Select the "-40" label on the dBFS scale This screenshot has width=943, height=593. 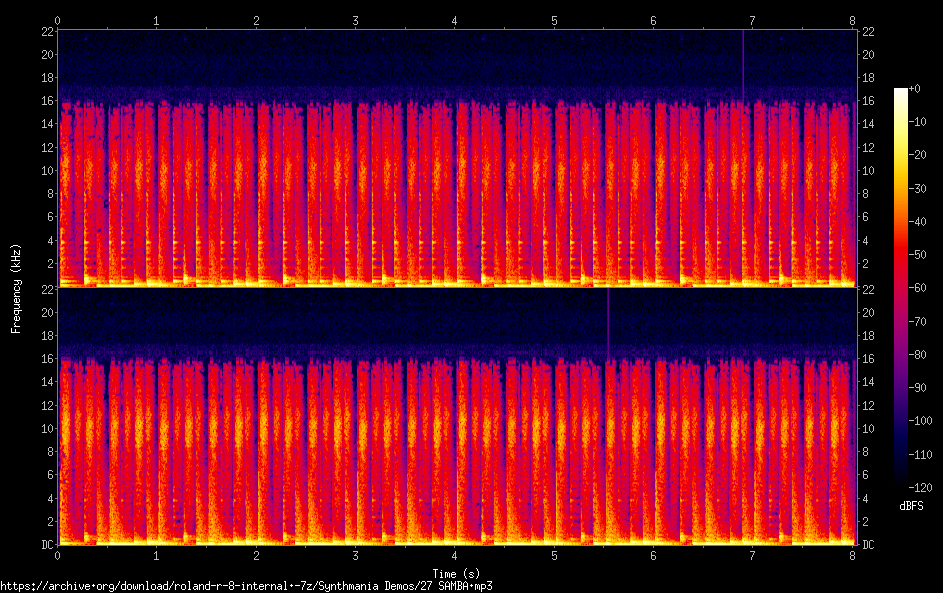pos(917,221)
